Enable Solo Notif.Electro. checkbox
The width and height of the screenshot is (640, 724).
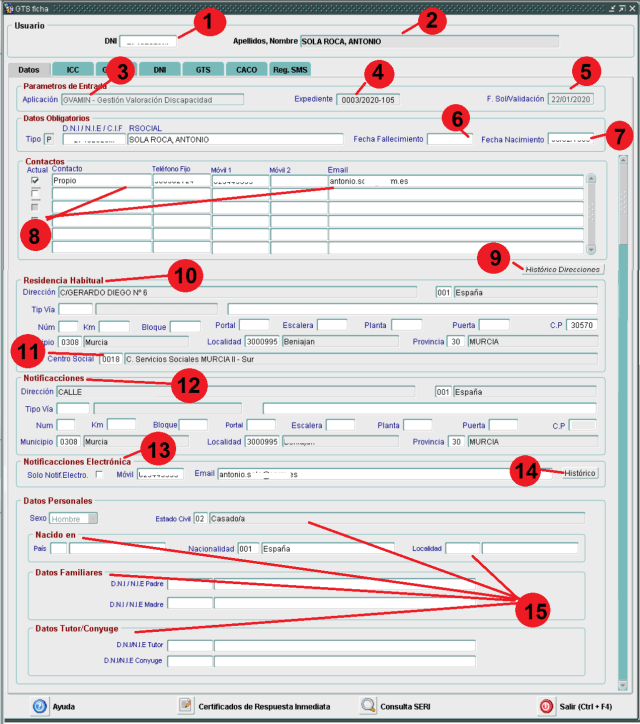point(99,474)
